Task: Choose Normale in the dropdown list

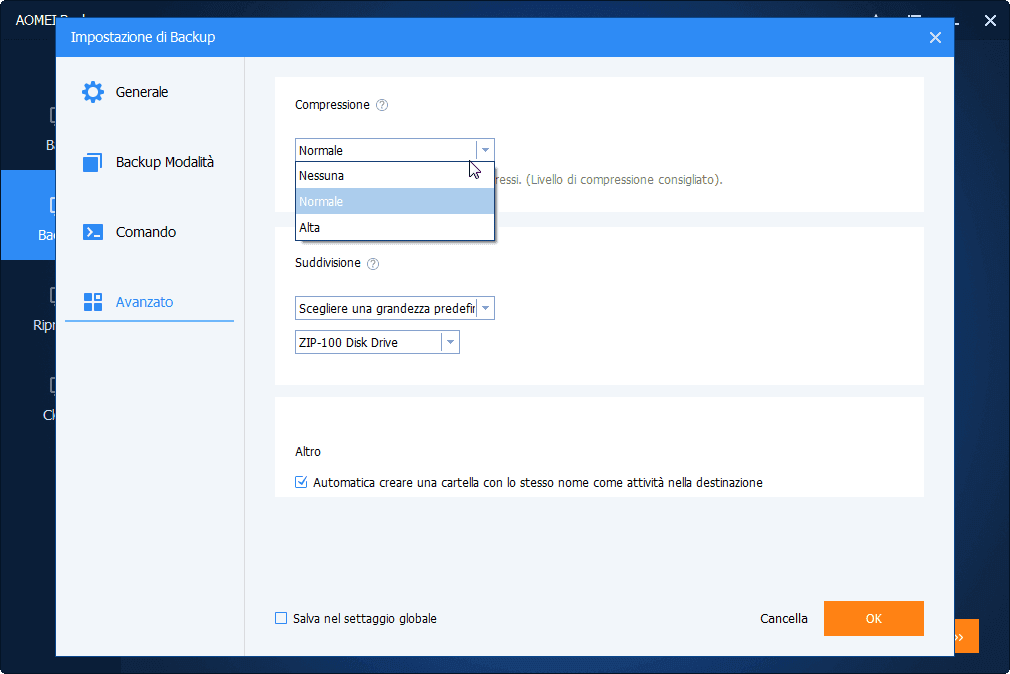Action: tap(395, 201)
